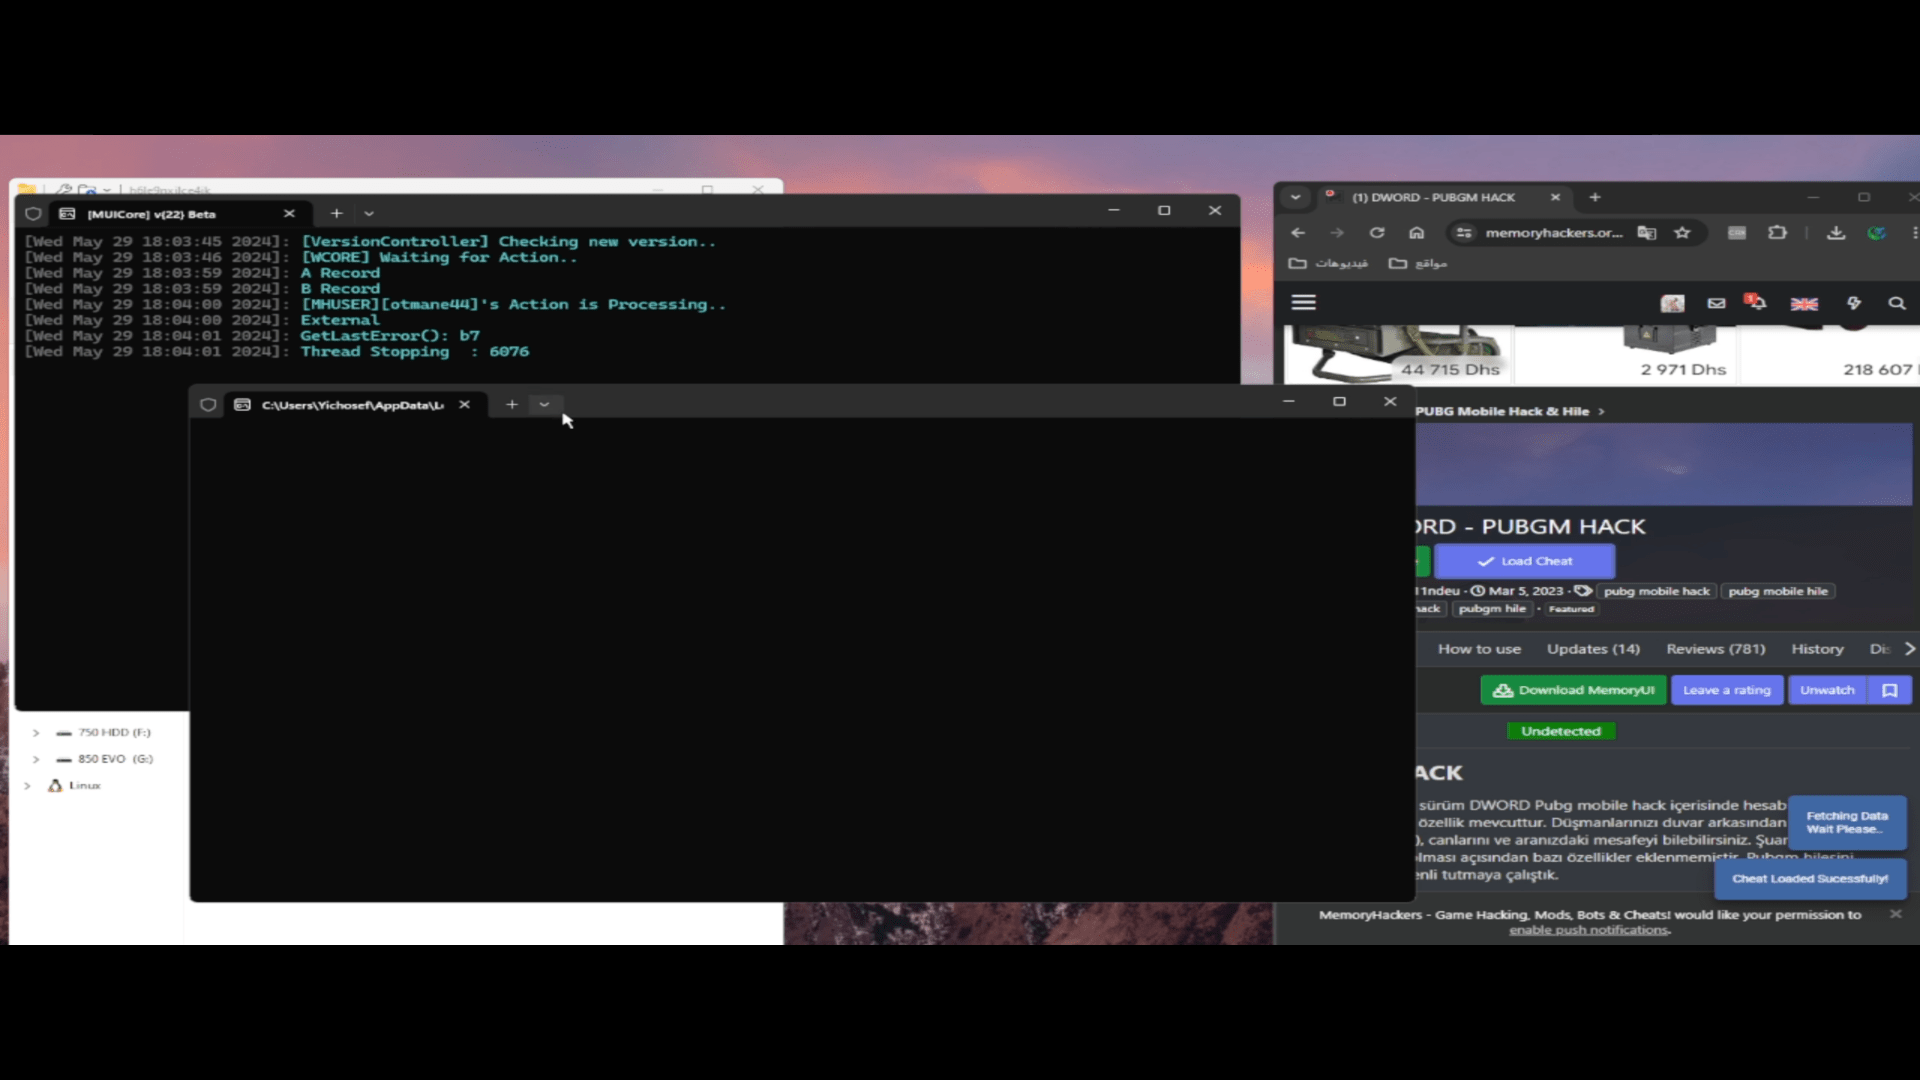Open the pubgm hile tag
1920x1080 pixels.
(x=1492, y=608)
